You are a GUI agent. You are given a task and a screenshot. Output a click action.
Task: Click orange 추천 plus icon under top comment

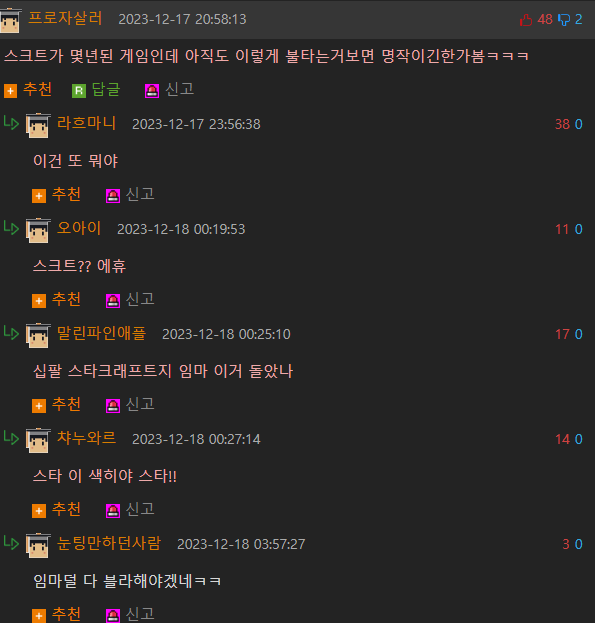pyautogui.click(x=10, y=91)
